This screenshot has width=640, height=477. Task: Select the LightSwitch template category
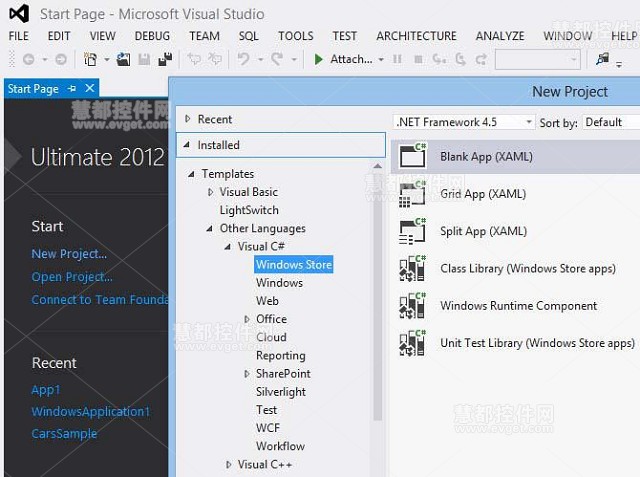249,210
